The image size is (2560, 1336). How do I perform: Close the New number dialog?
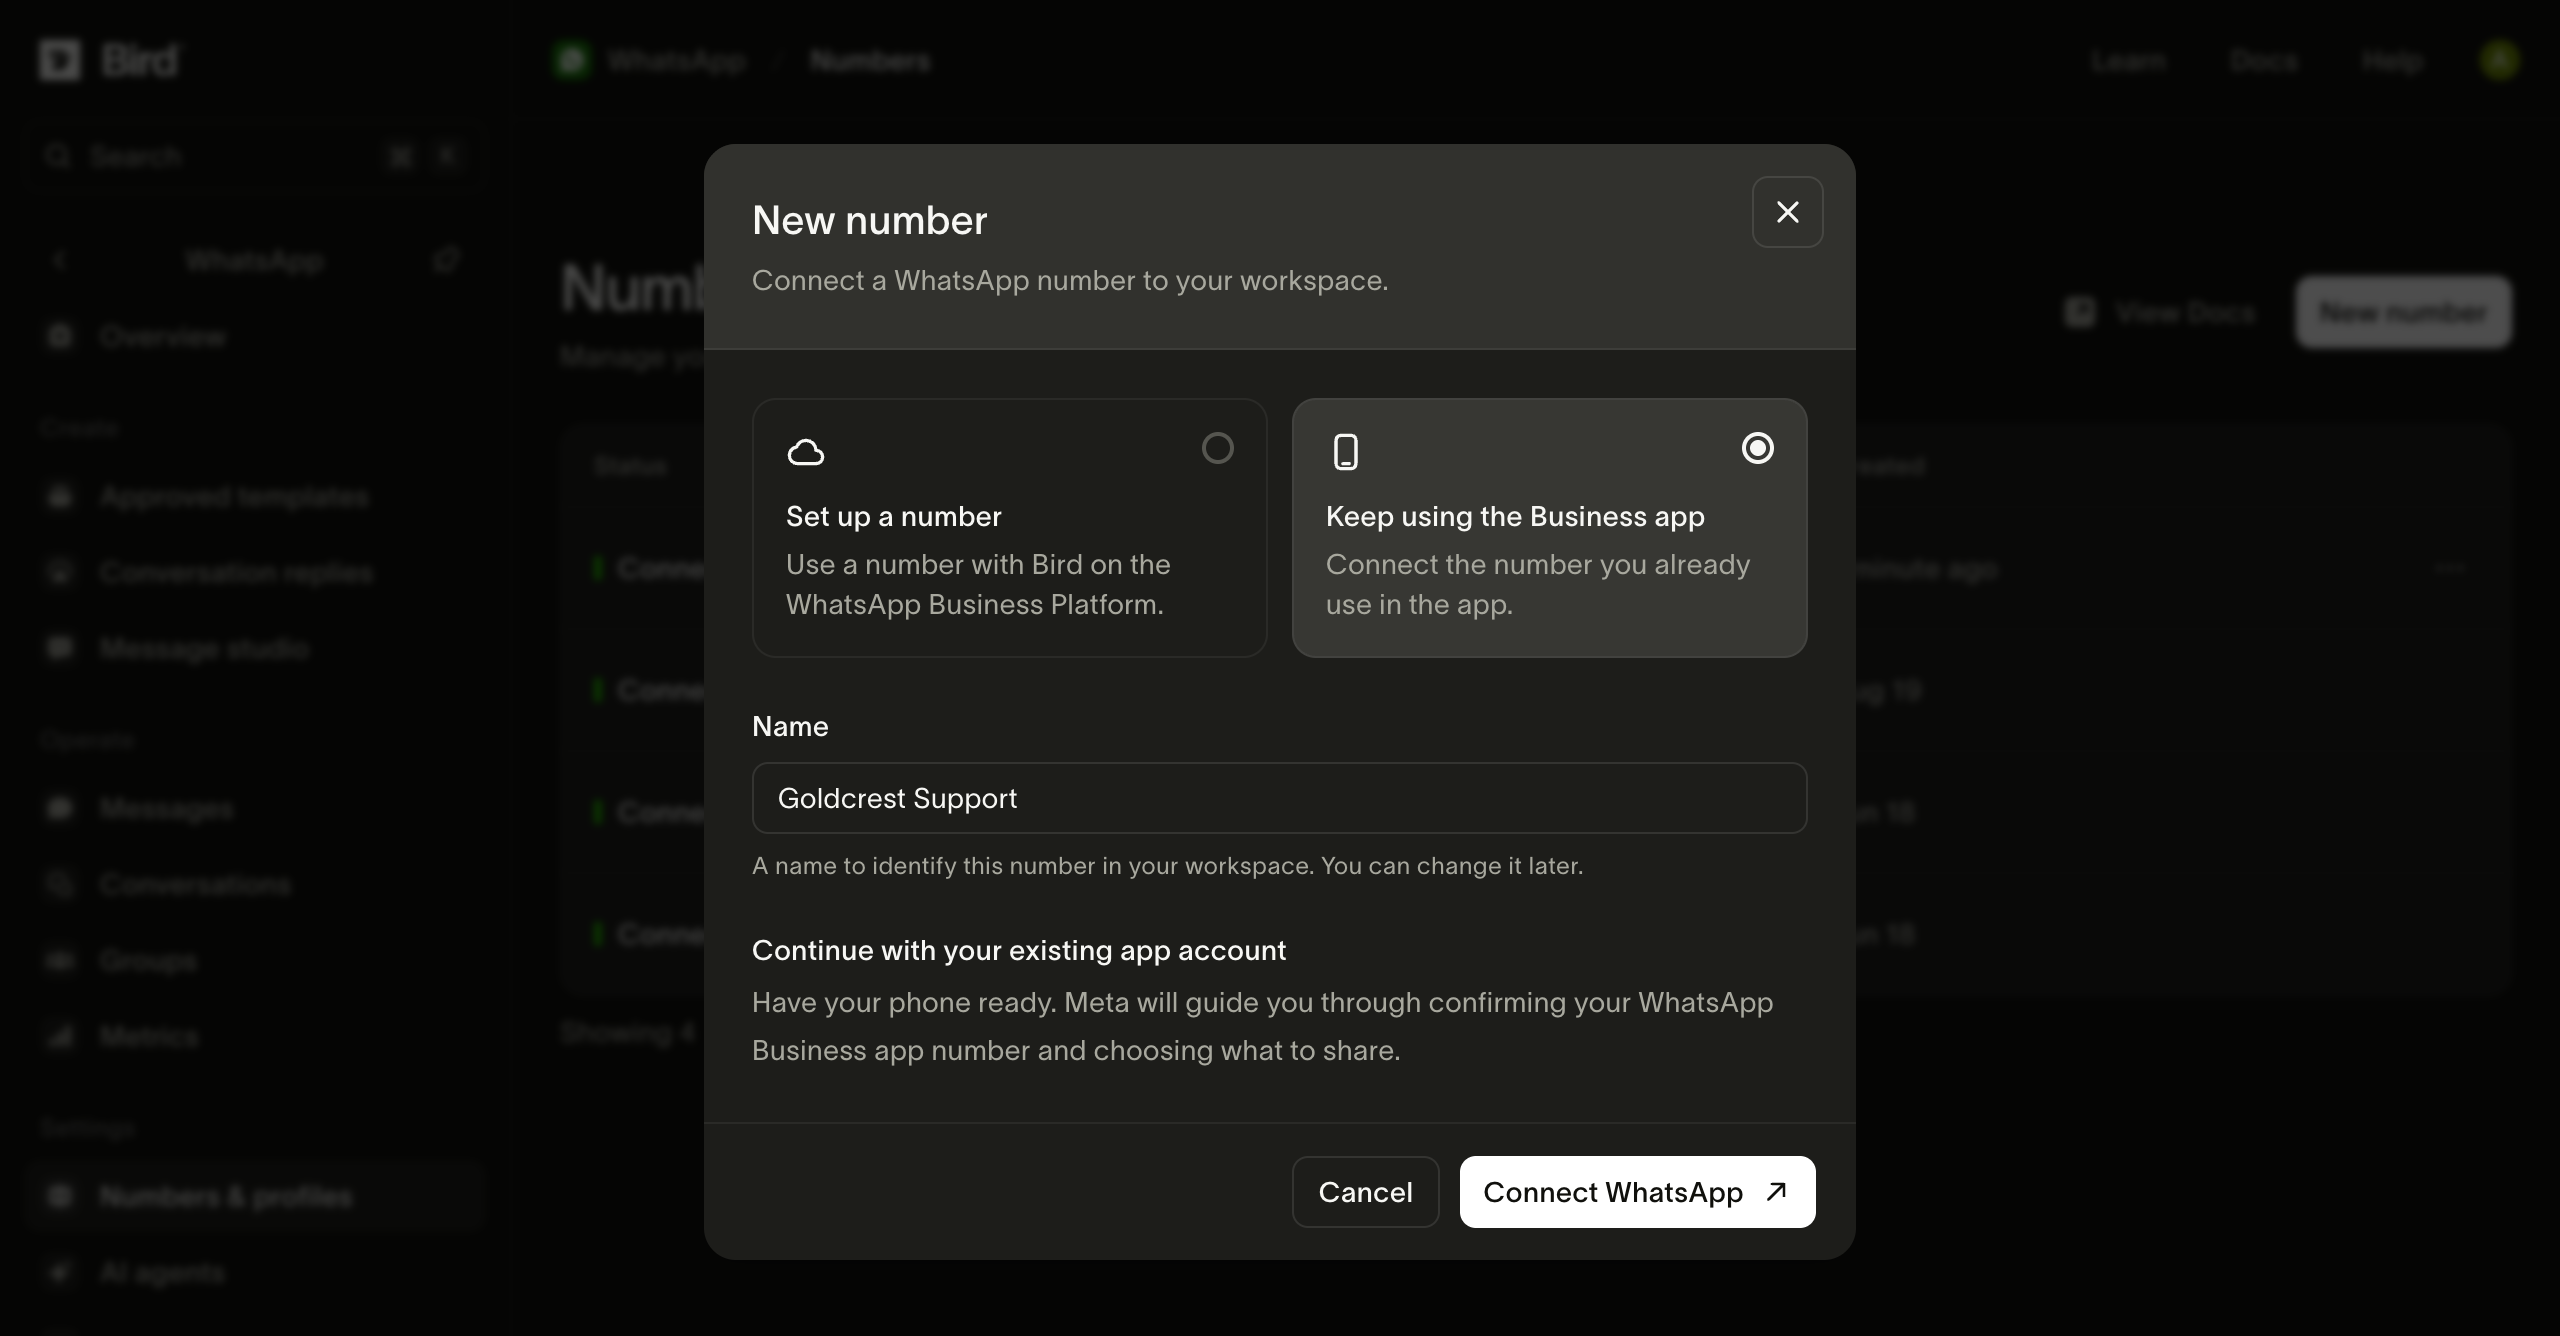1787,212
